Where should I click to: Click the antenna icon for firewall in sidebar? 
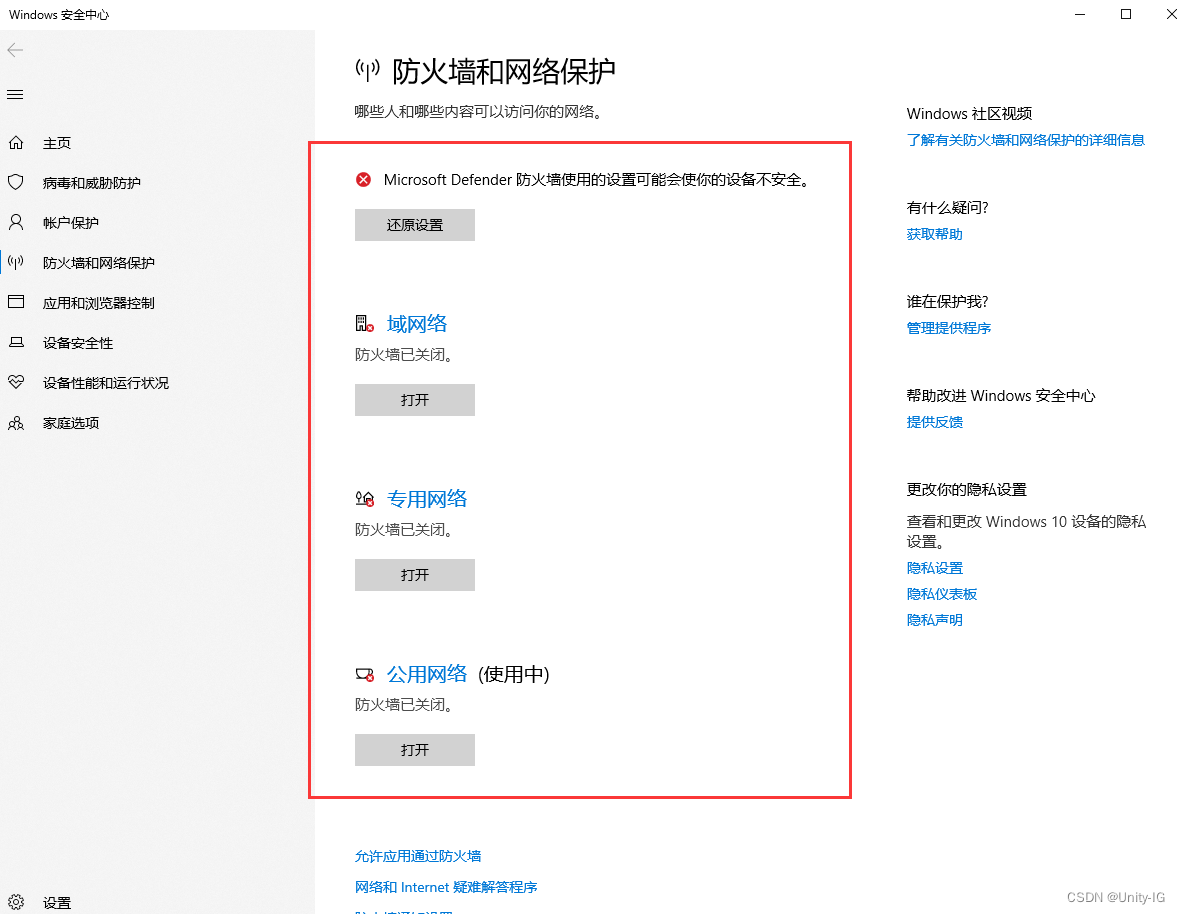click(16, 262)
